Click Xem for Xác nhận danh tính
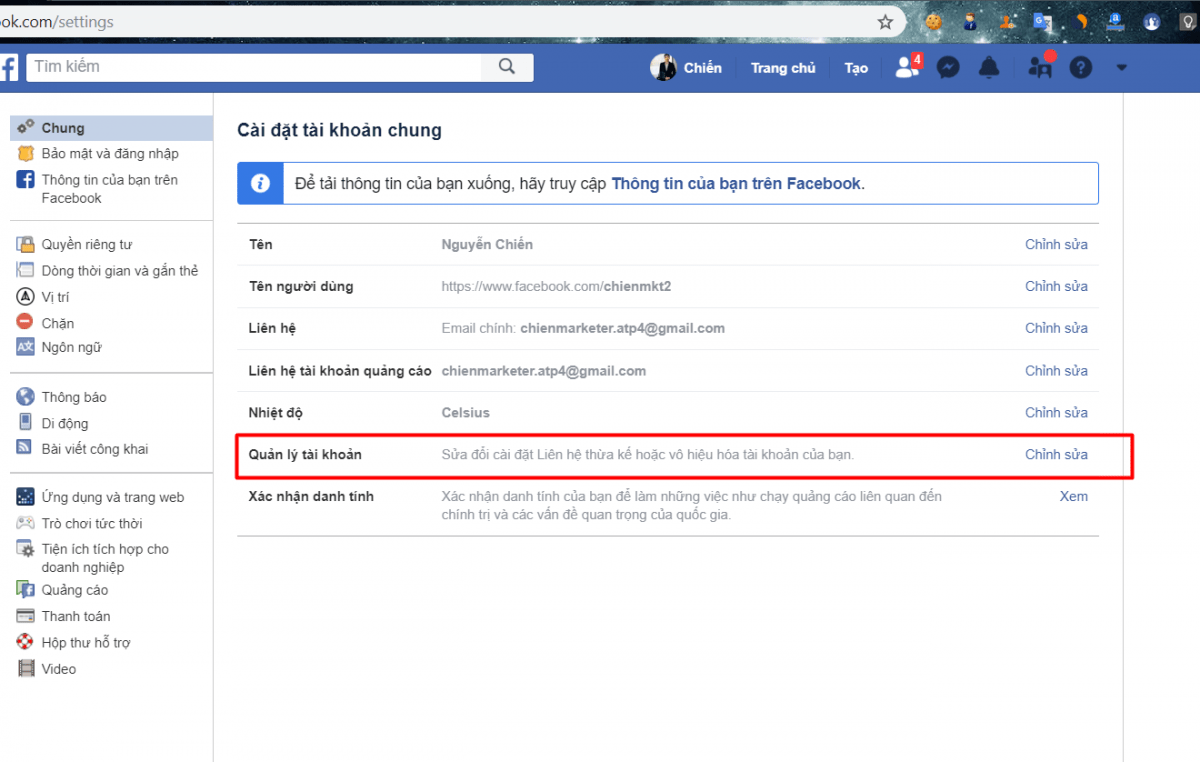Viewport: 1200px width, 762px height. [x=1073, y=496]
